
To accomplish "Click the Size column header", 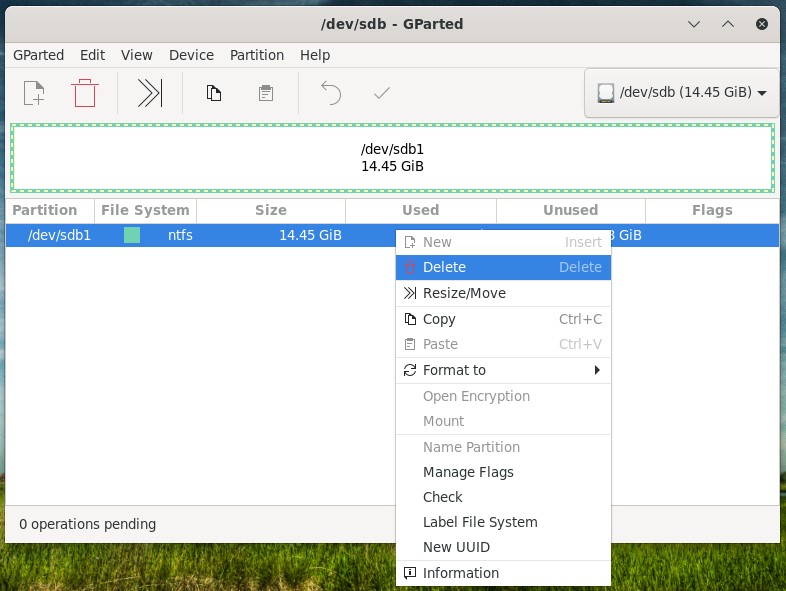I will coord(271,211).
